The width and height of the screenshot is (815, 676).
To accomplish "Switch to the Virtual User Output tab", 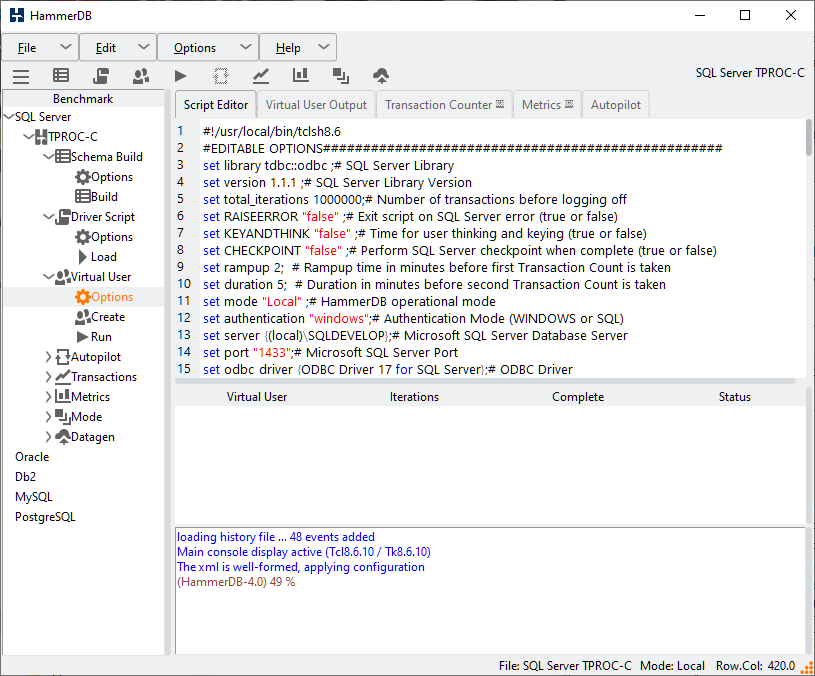I will click(x=316, y=105).
